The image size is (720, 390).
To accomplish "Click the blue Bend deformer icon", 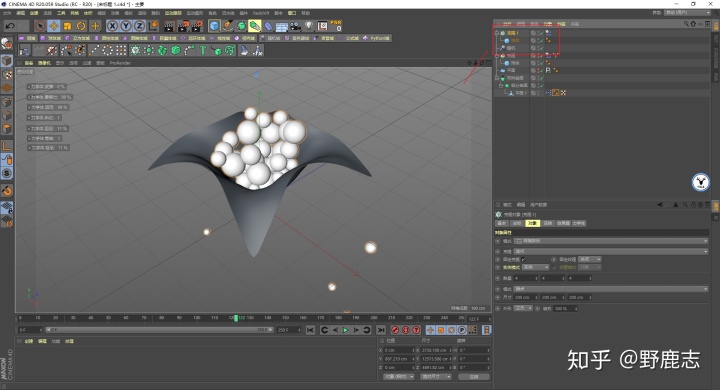I will click(x=268, y=26).
